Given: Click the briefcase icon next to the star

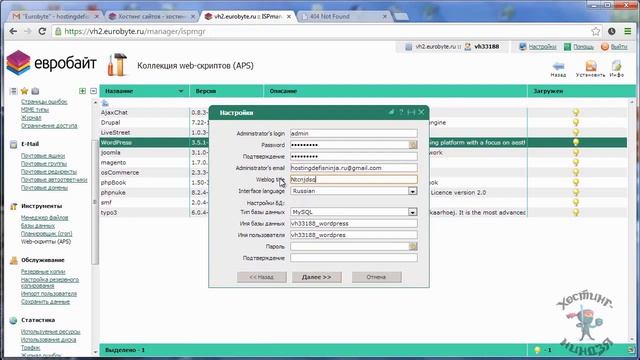Looking at the screenshot, I should tap(36, 91).
